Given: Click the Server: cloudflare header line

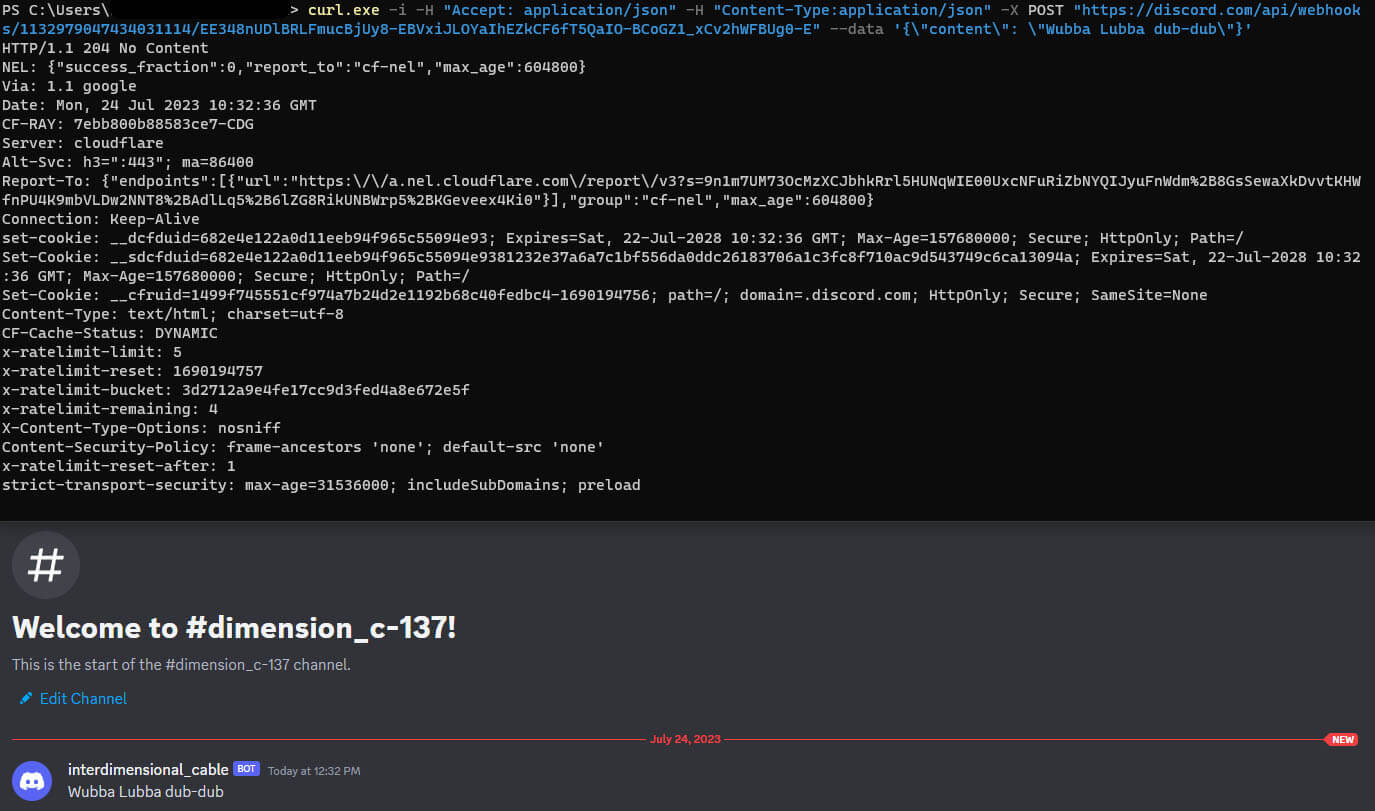Looking at the screenshot, I should pyautogui.click(x=82, y=143).
